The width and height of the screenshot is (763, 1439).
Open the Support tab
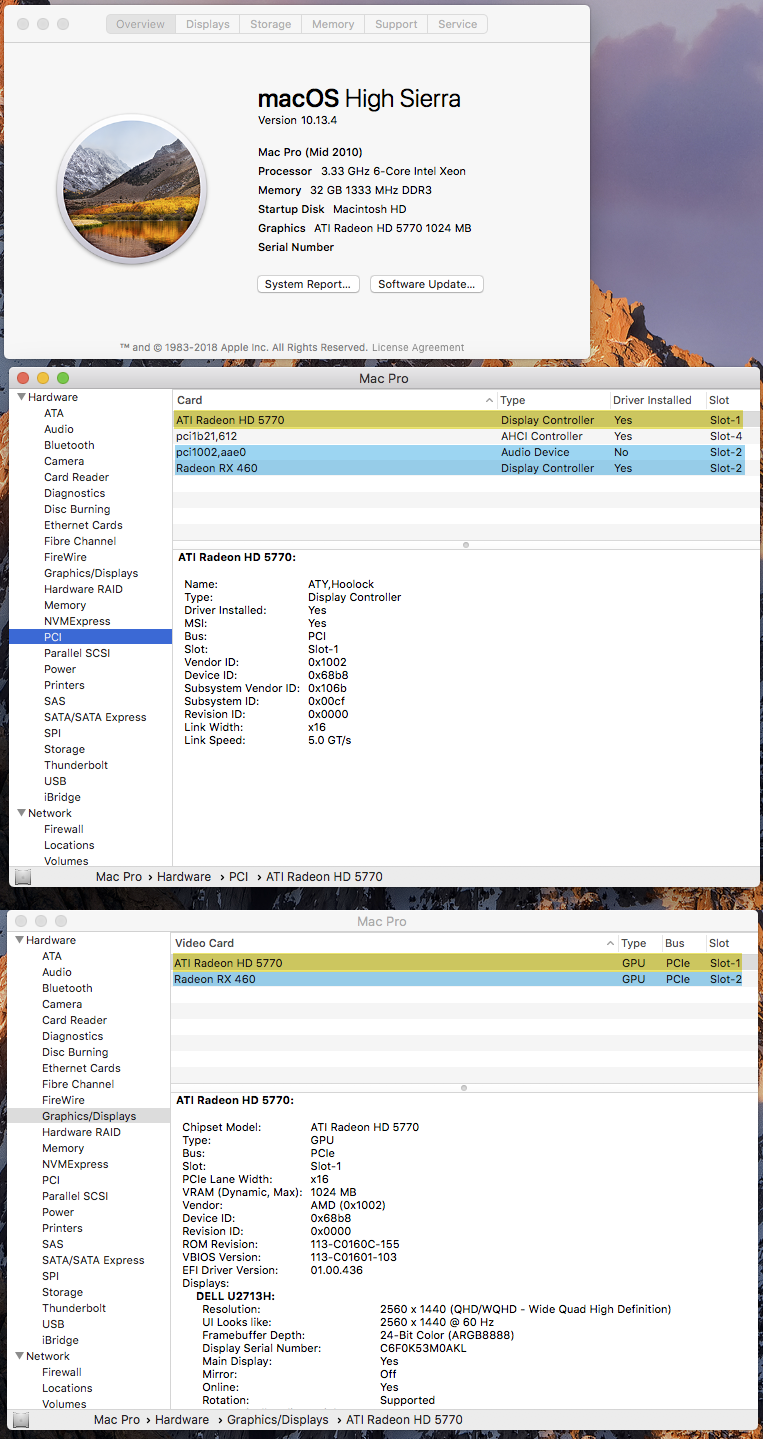[396, 24]
